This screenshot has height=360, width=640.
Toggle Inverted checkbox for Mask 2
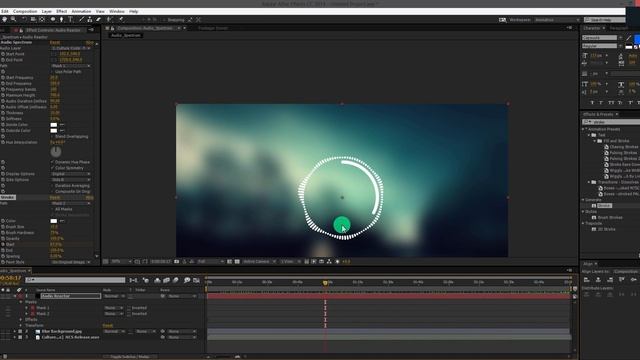129,313
